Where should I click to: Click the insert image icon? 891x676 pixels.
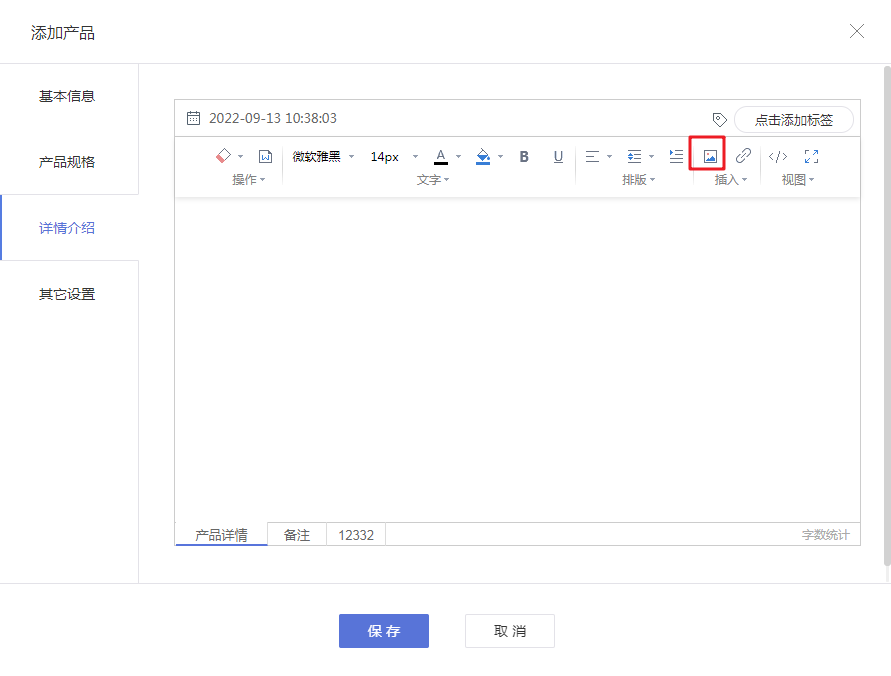click(x=710, y=156)
